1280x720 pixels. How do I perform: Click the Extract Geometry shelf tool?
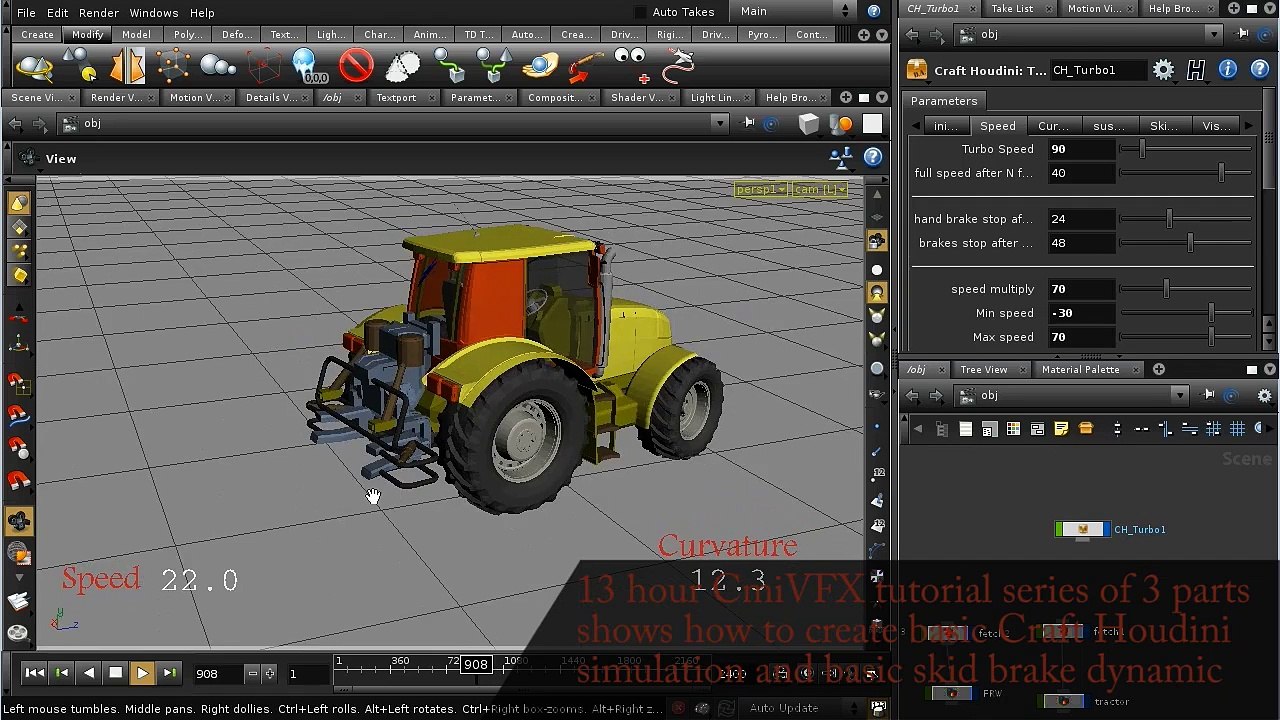pyautogui.click(x=82, y=67)
